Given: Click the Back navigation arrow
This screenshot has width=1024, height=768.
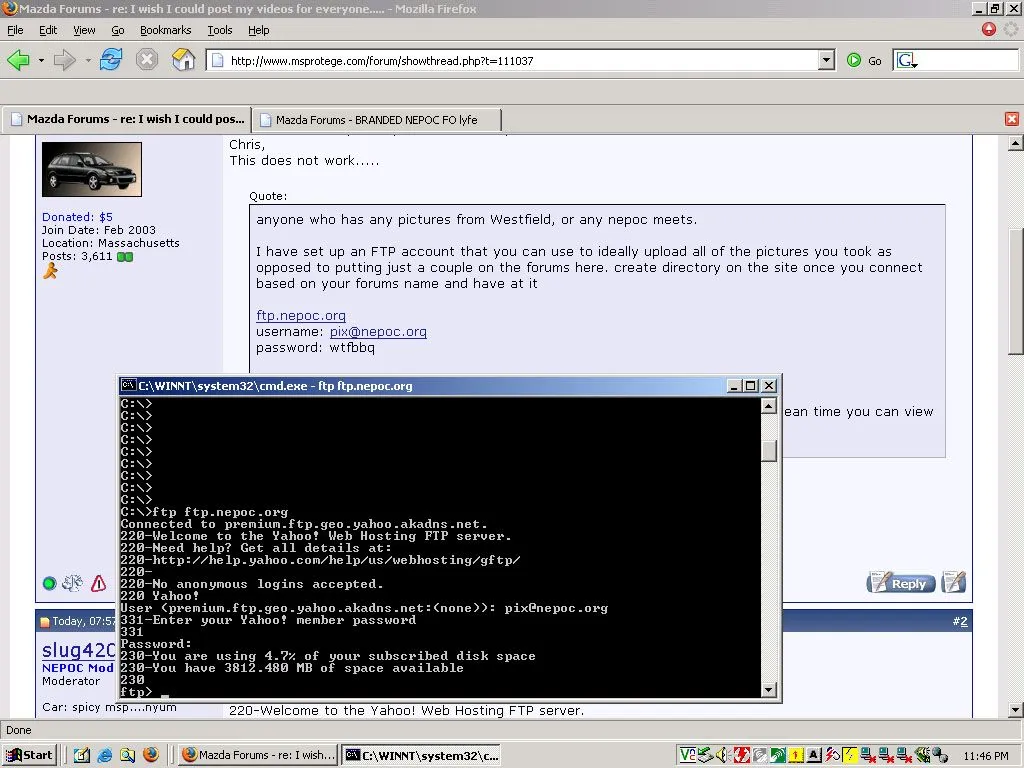Looking at the screenshot, I should (x=20, y=59).
